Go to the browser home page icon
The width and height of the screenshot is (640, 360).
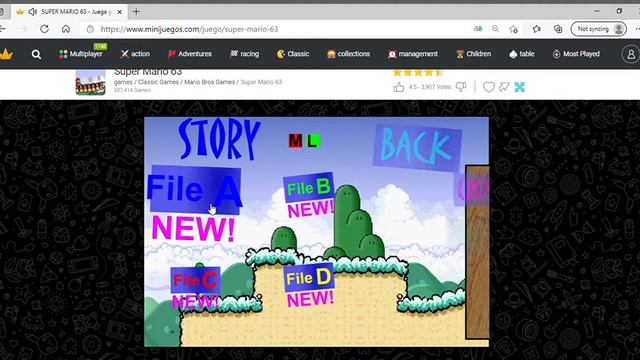pyautogui.click(x=66, y=29)
